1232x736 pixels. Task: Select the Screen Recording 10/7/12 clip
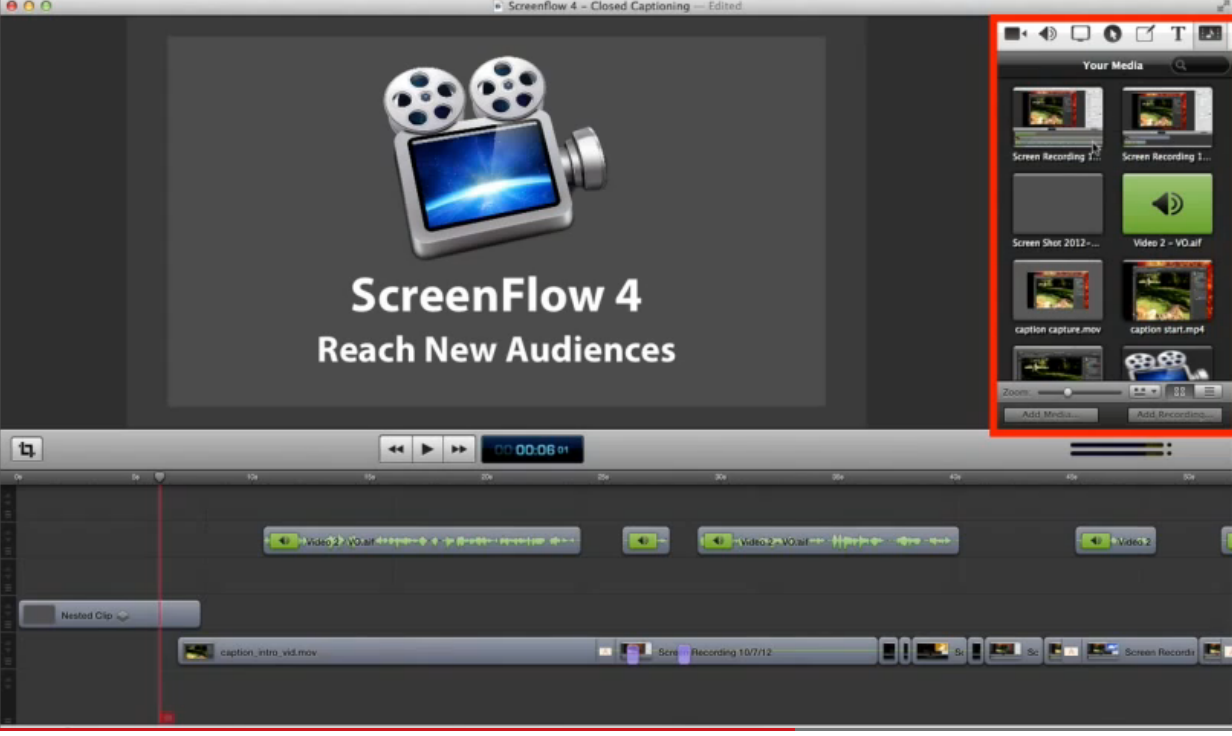pos(747,652)
